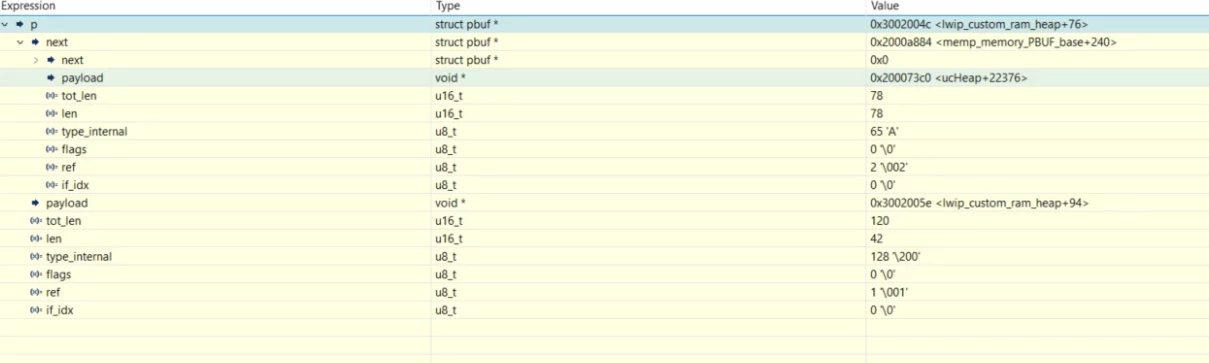Screen dimensions: 1209x363
Task: Click the pointer icon beside expression p
Action: point(20,23)
